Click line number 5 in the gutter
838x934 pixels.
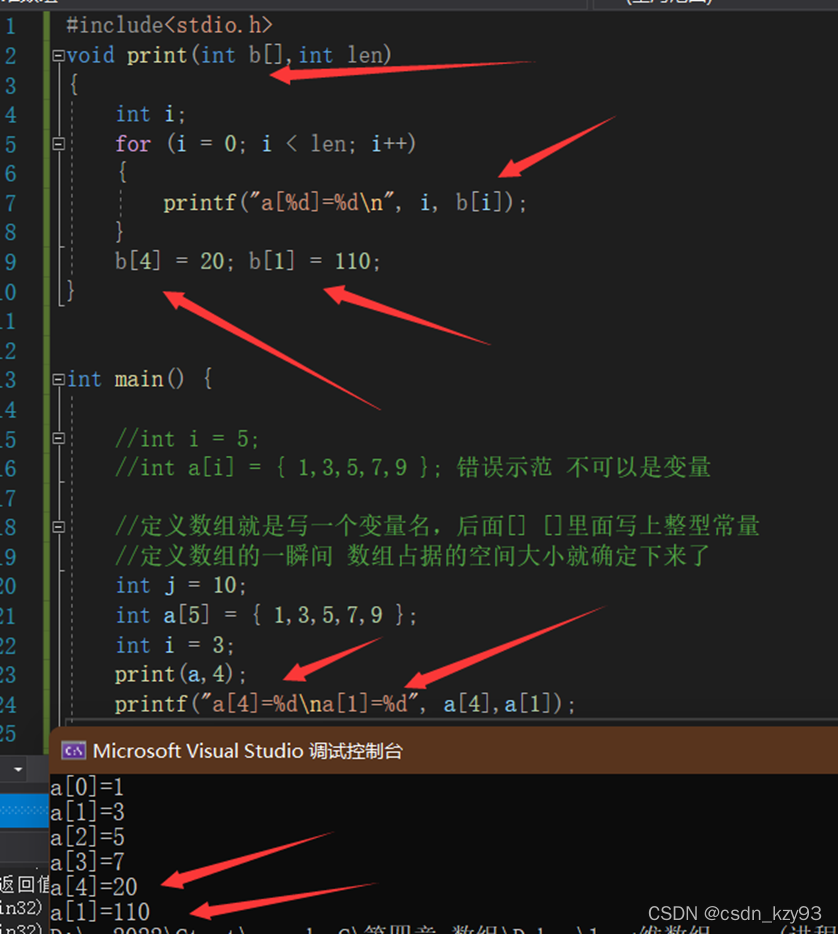tap(11, 144)
